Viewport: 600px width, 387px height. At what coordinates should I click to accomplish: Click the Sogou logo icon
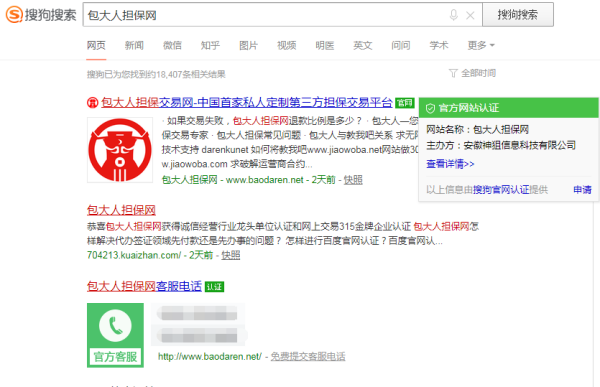tap(14, 15)
